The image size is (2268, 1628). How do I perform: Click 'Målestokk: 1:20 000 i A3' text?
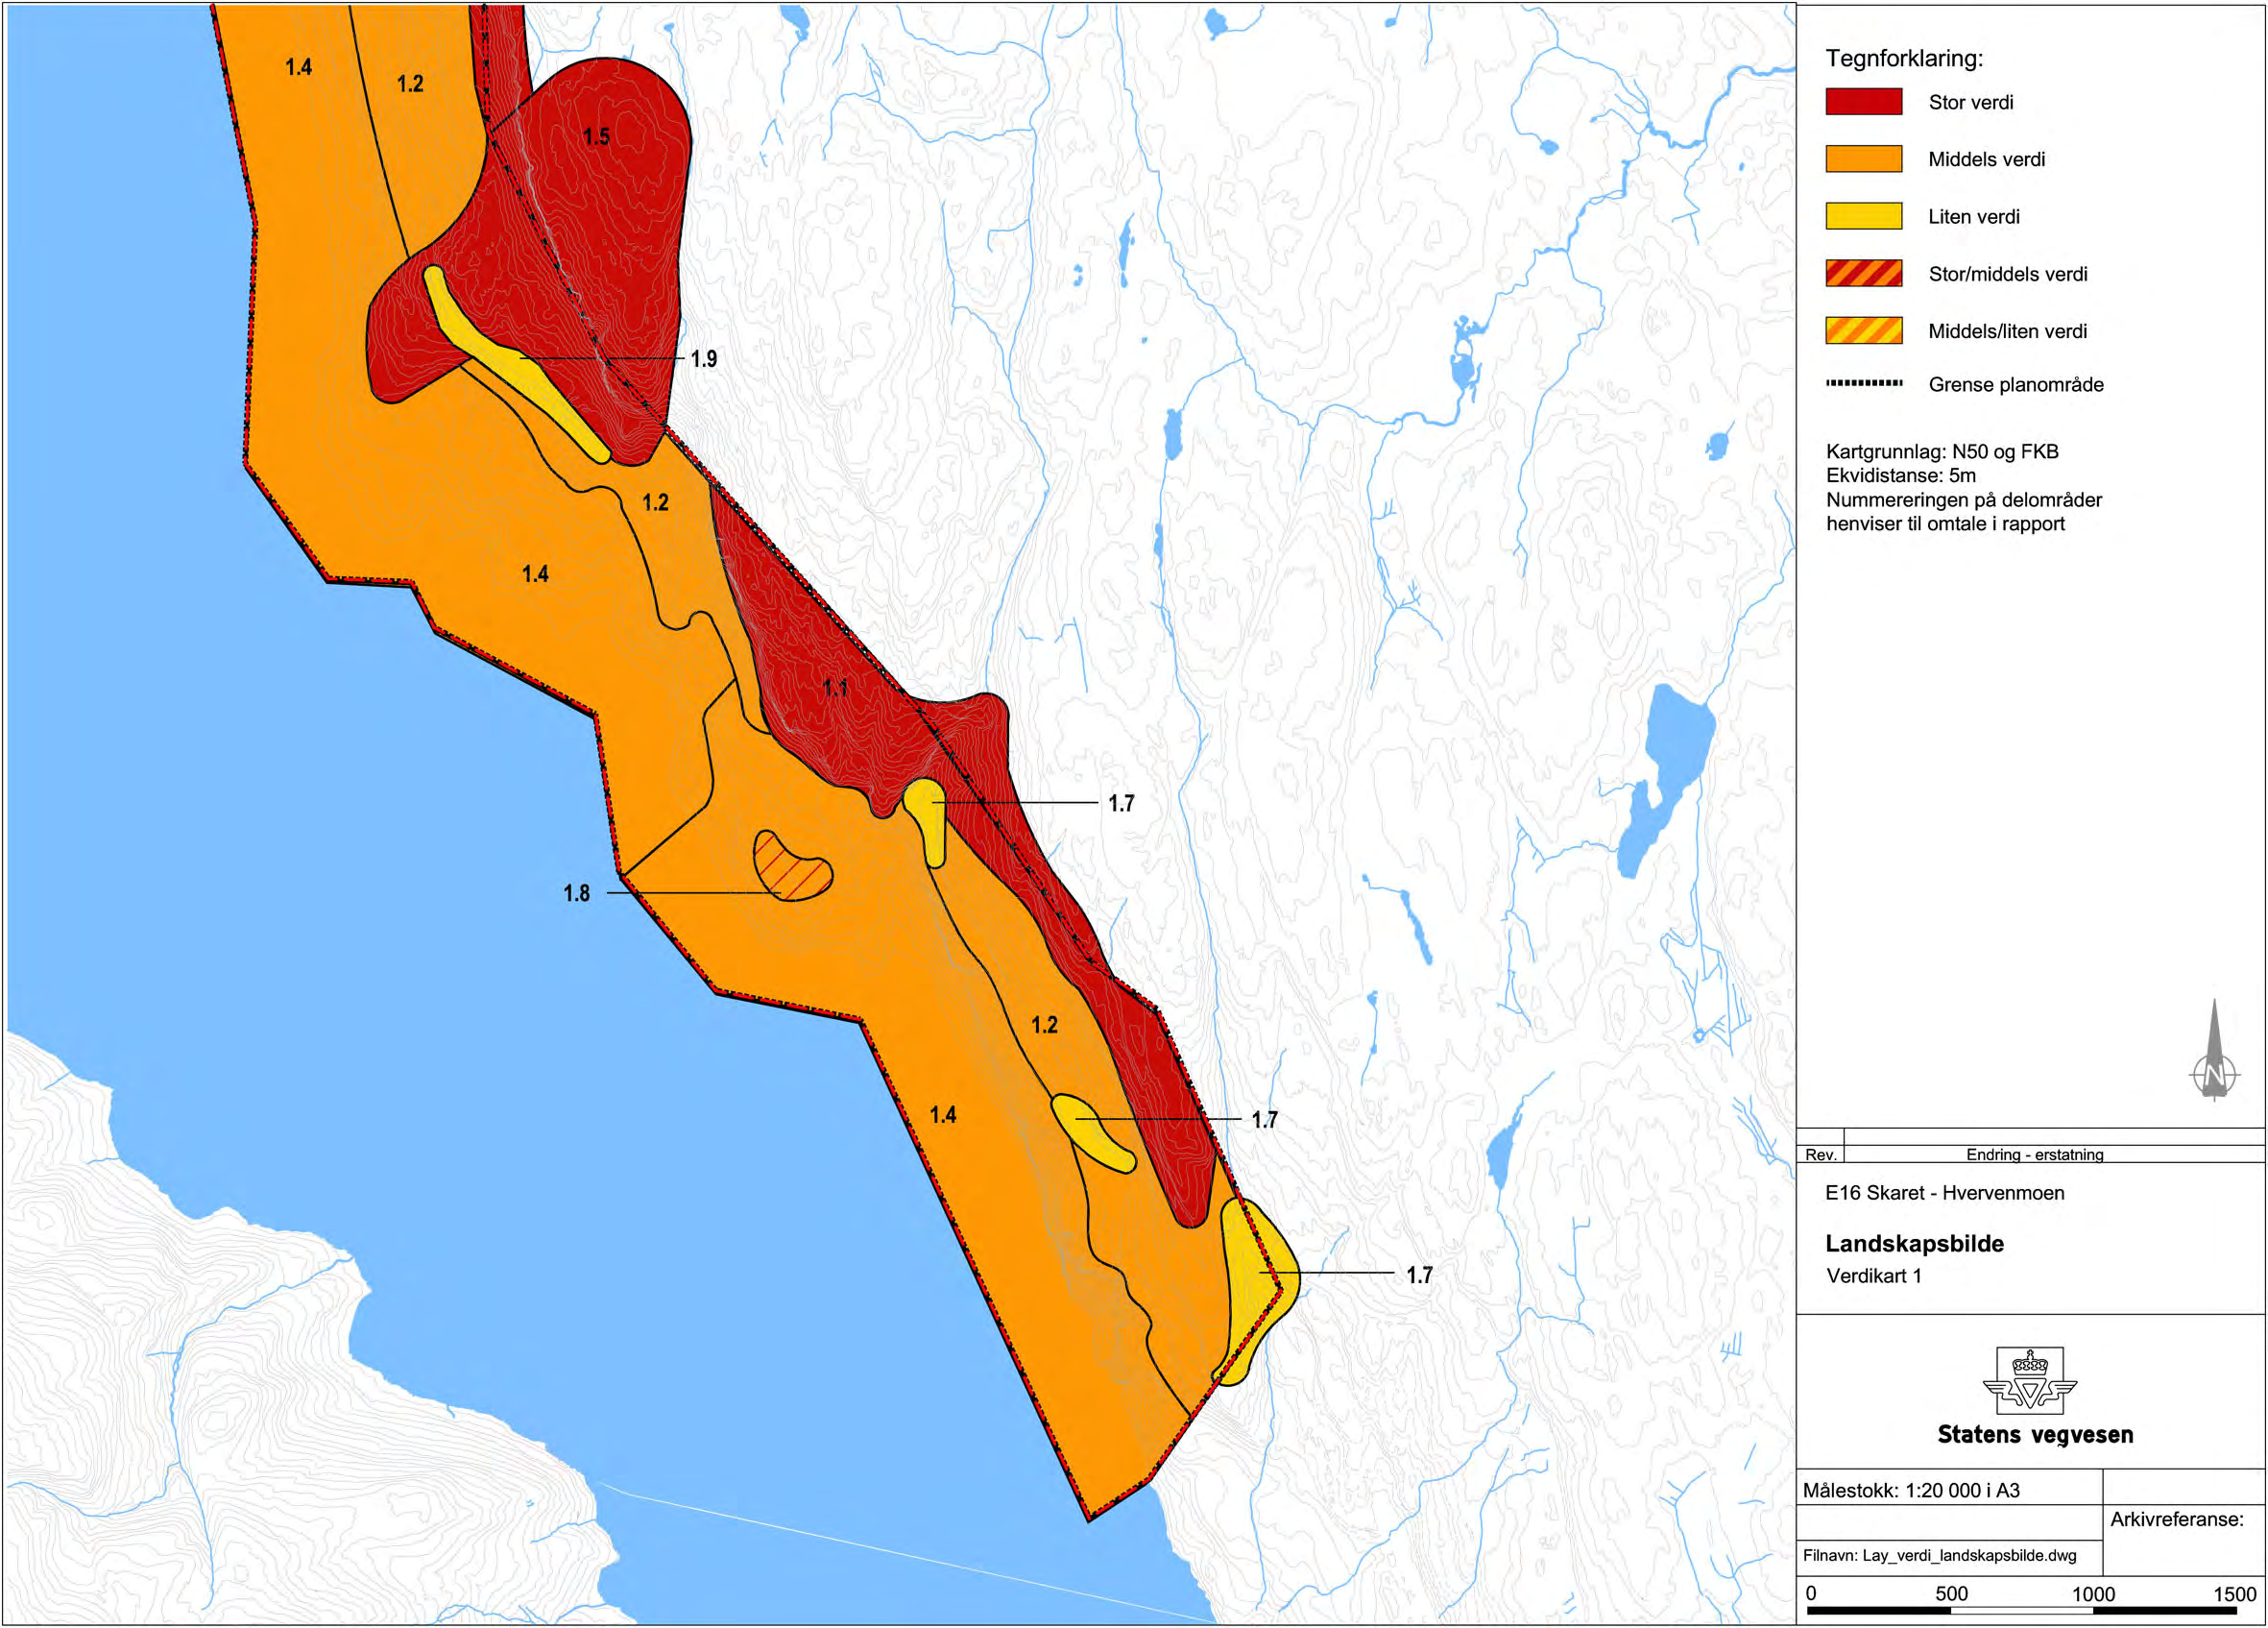click(x=1910, y=1490)
